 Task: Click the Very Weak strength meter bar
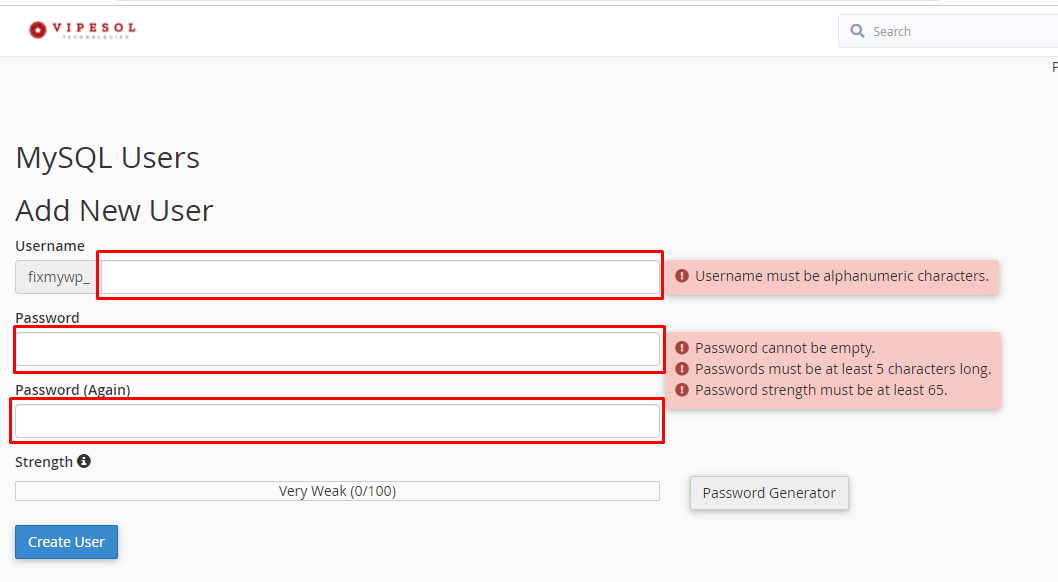[337, 491]
